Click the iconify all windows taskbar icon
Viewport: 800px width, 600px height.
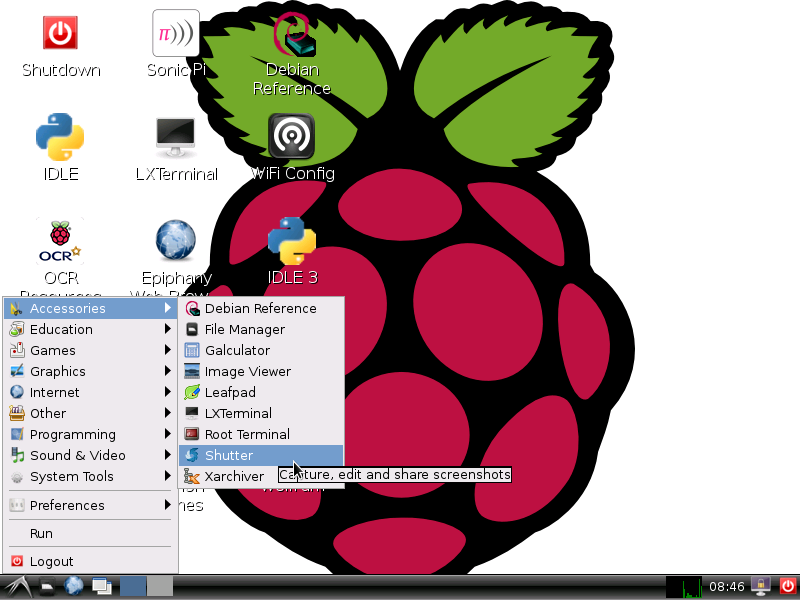coord(102,587)
